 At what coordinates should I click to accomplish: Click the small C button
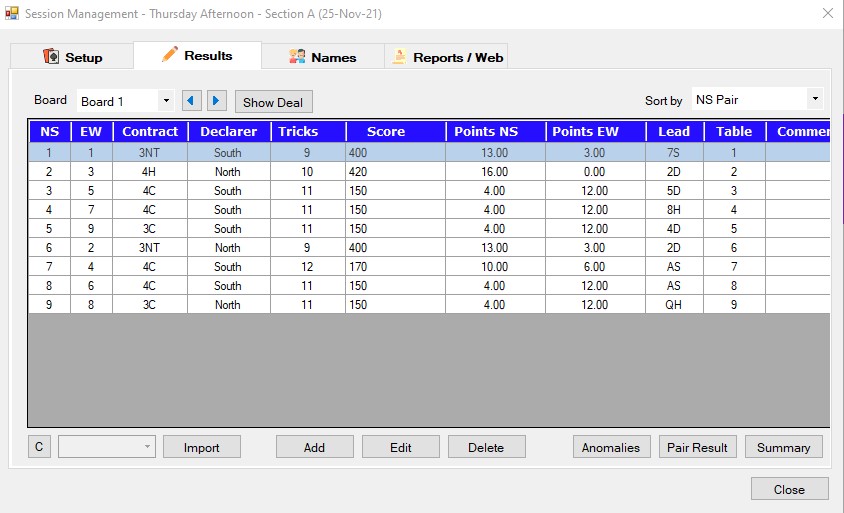pos(39,447)
